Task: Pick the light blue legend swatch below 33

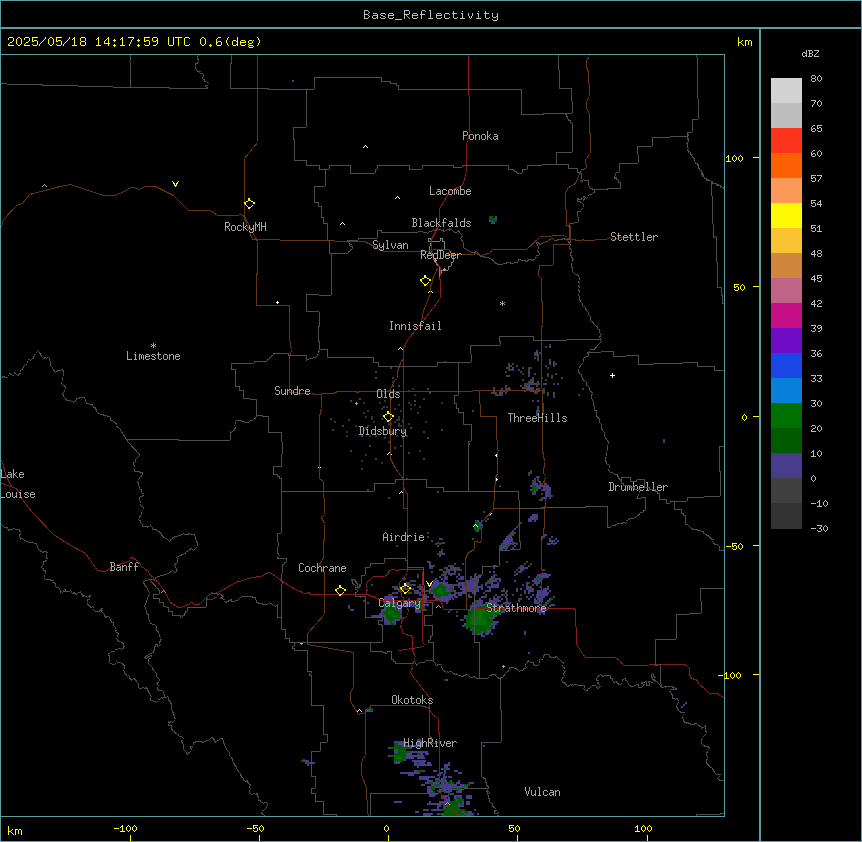Action: [786, 390]
